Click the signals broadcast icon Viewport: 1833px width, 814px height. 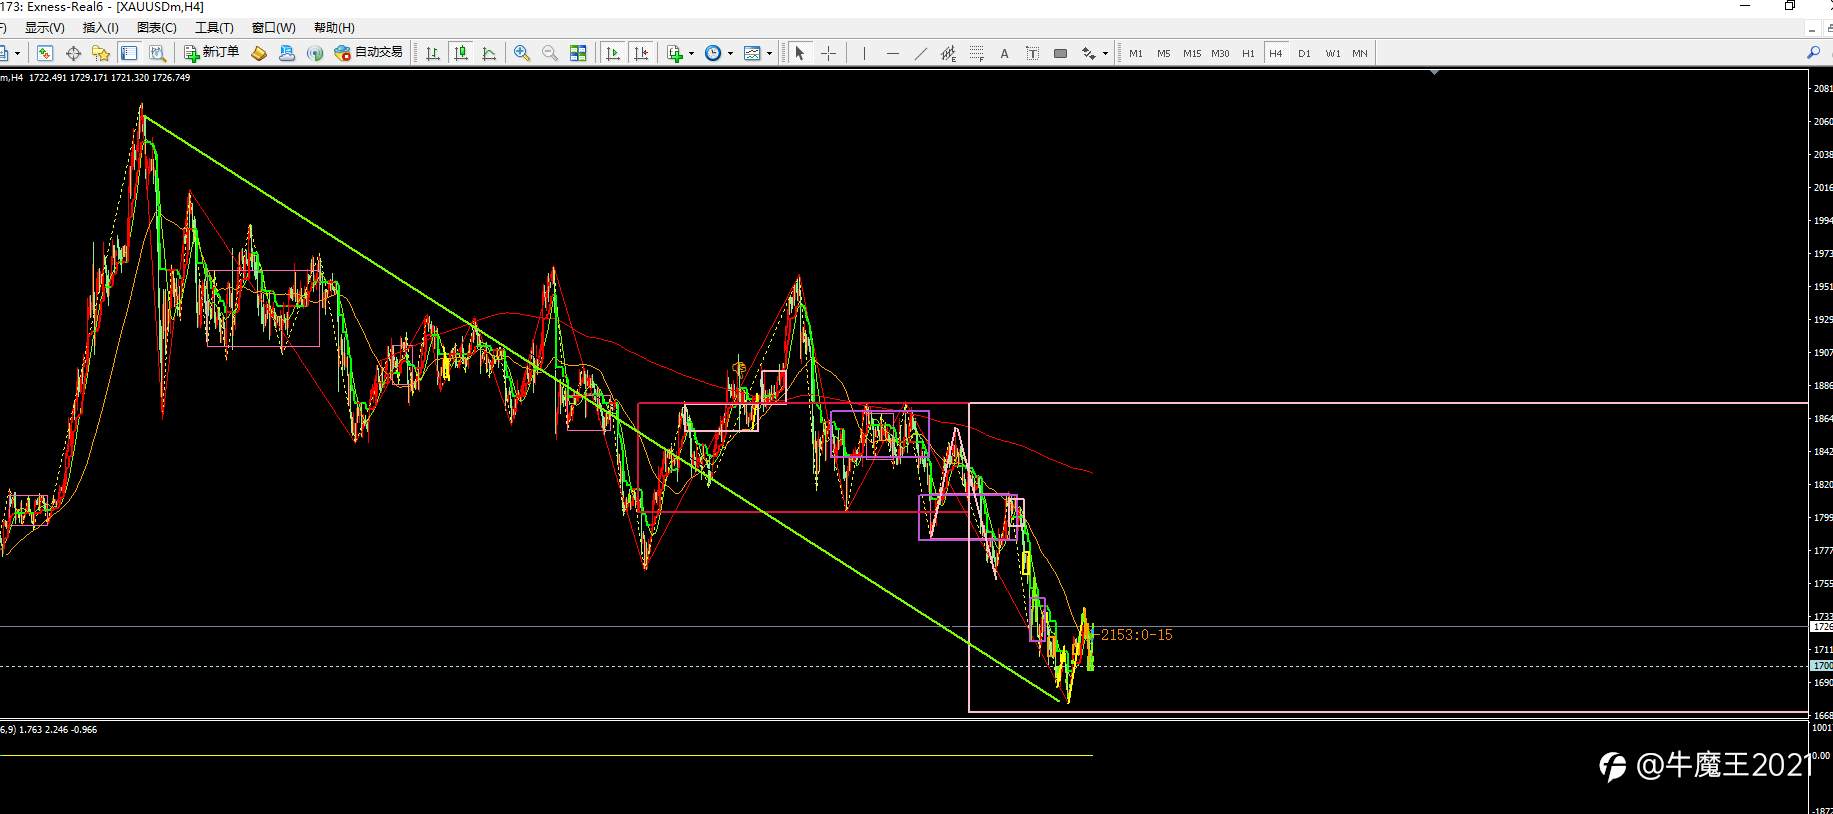tap(315, 53)
